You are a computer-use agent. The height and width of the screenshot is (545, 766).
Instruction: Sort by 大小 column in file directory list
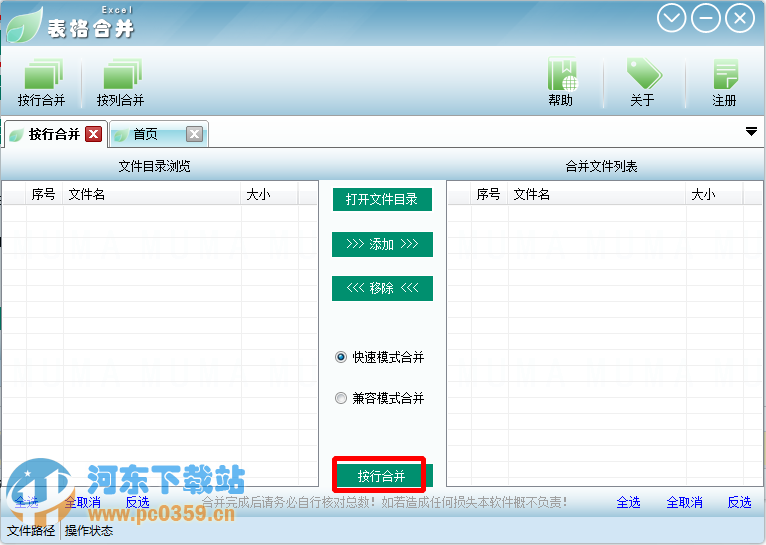(269, 194)
